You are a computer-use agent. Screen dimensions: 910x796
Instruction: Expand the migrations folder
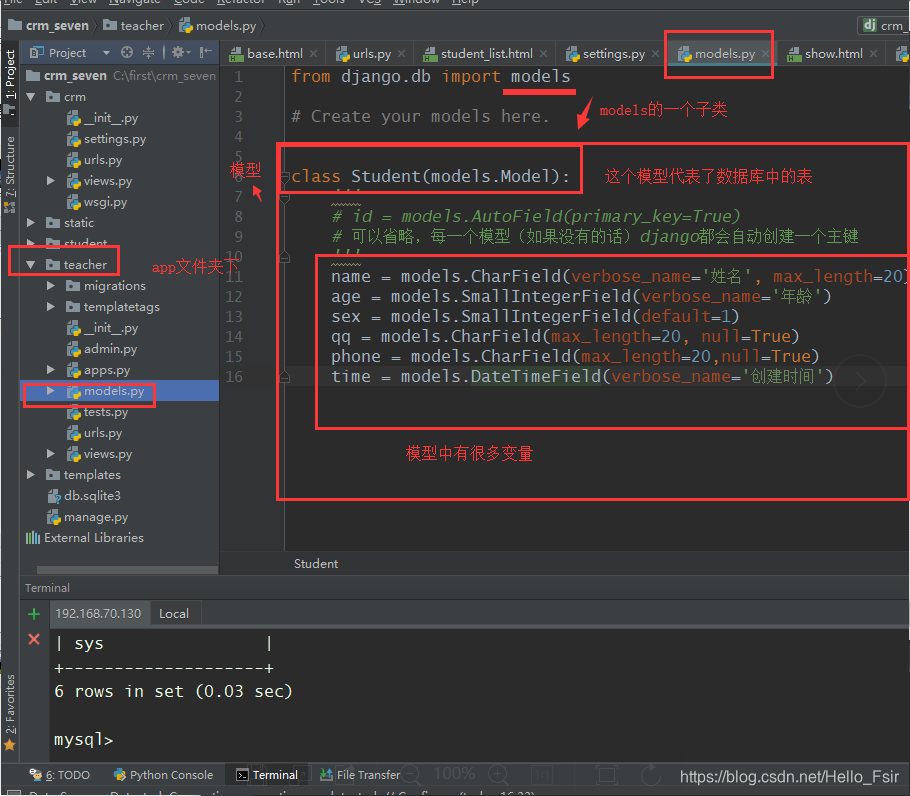pos(51,285)
